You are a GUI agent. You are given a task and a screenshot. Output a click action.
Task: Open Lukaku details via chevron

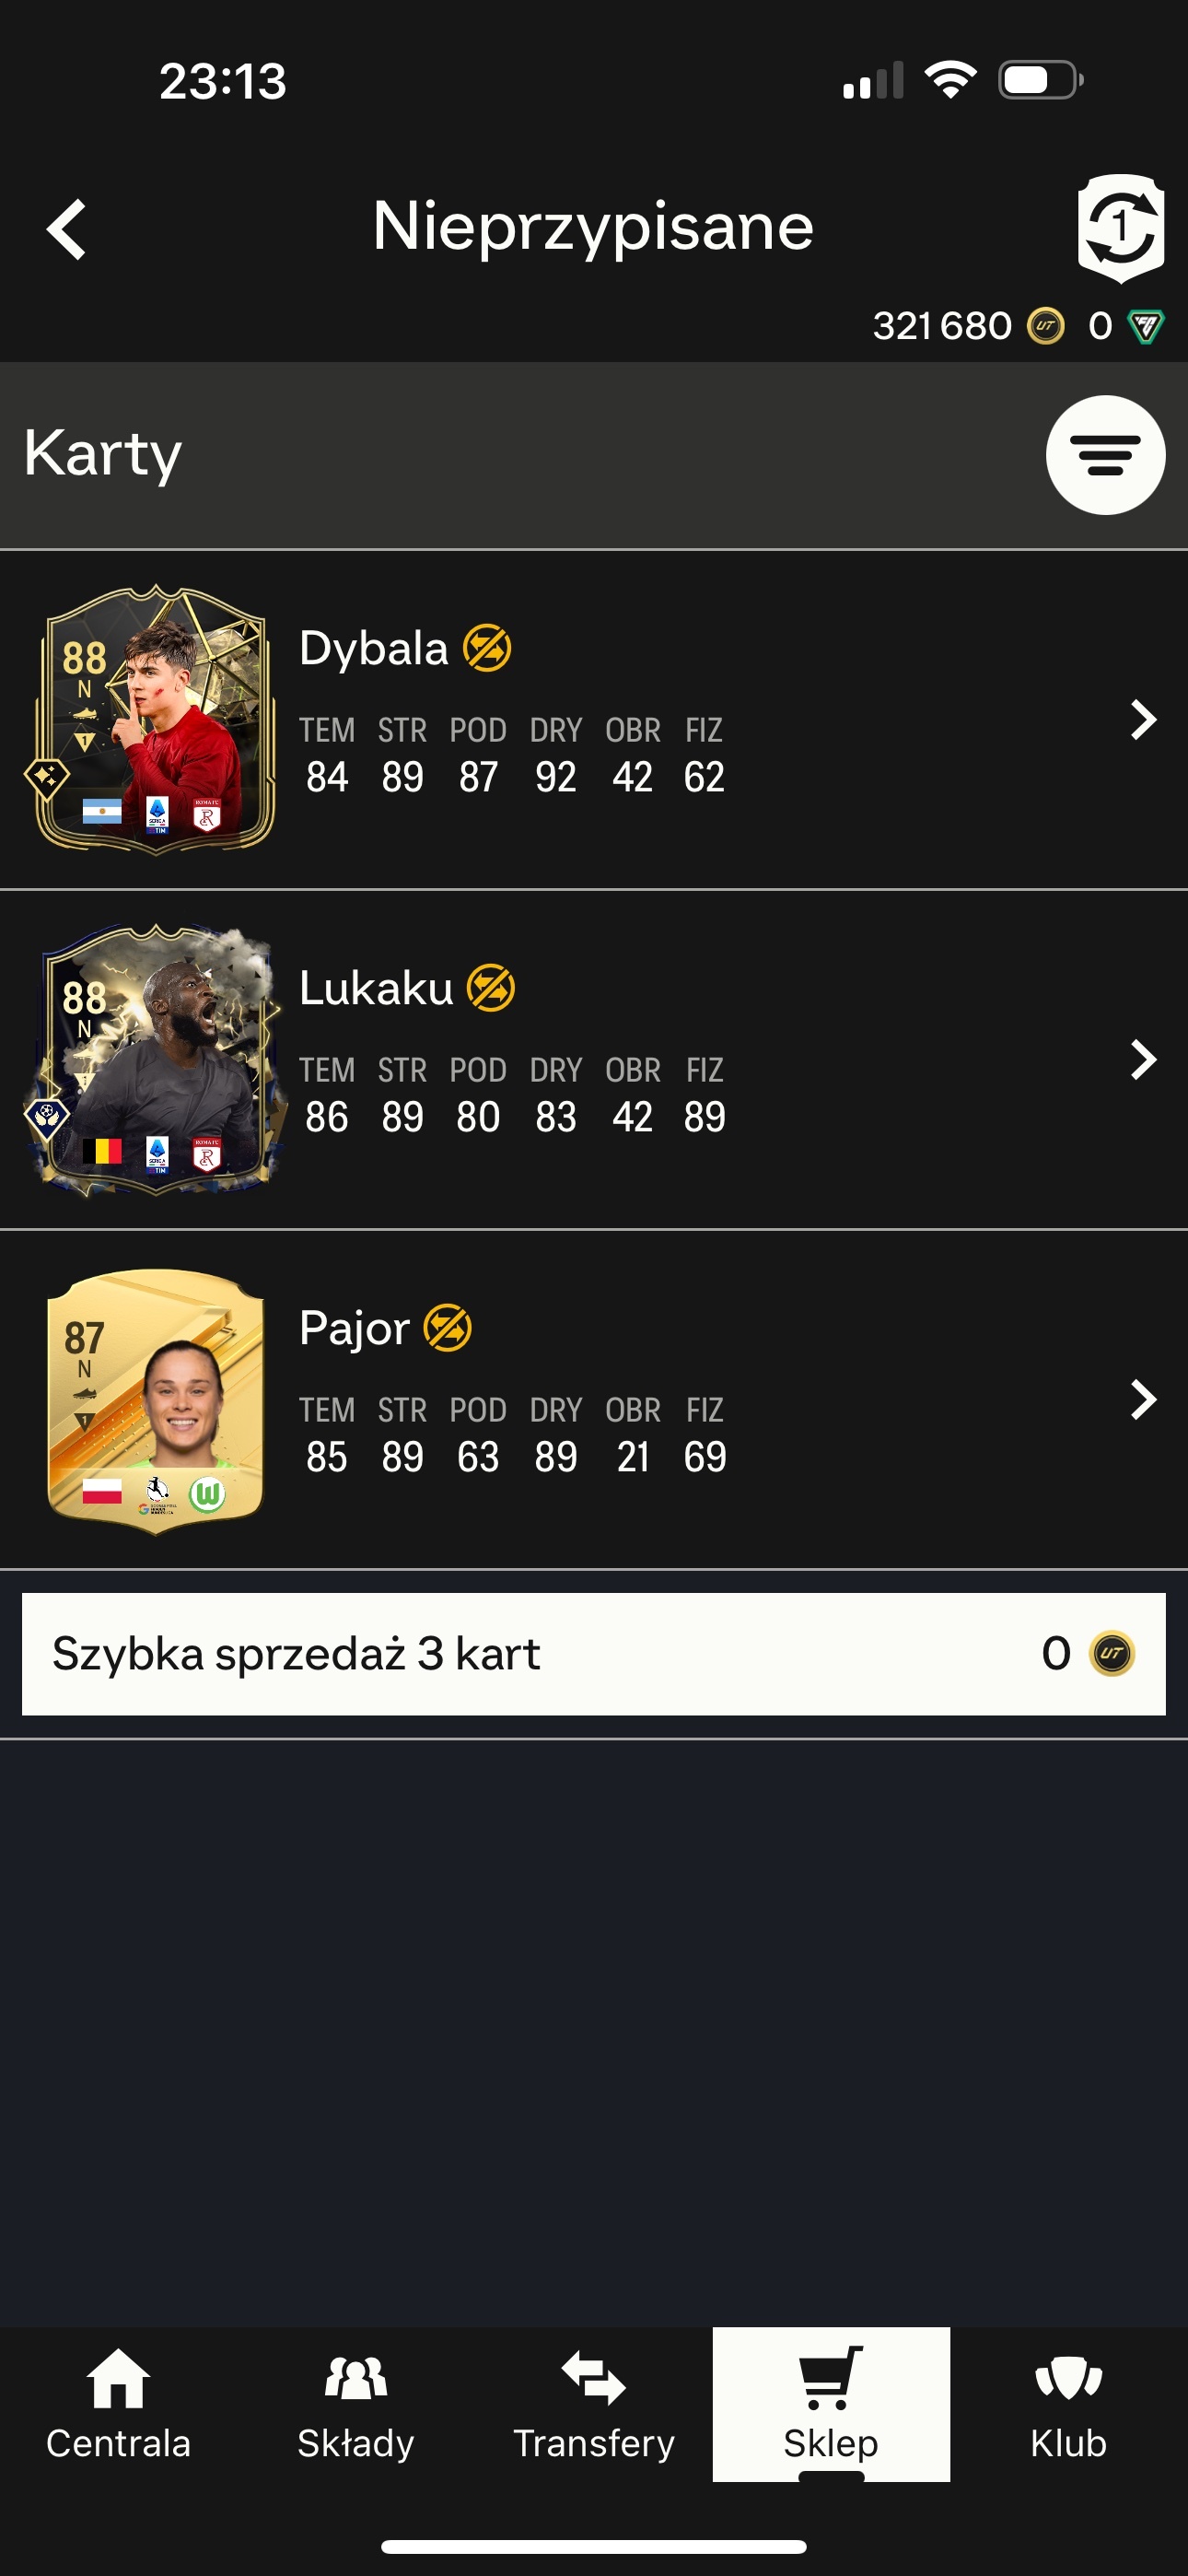point(1143,1059)
